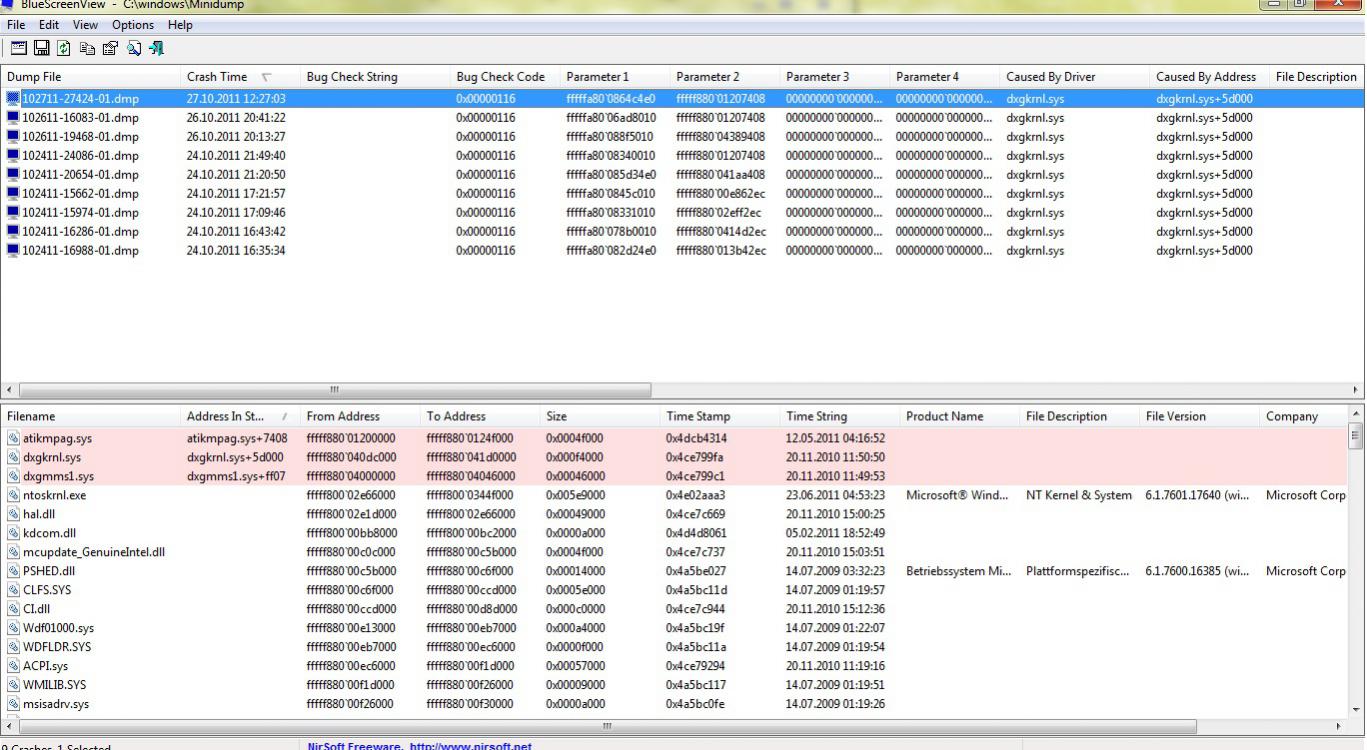Select mcupdate_GenuineIntel.dll row

[x=675, y=552]
